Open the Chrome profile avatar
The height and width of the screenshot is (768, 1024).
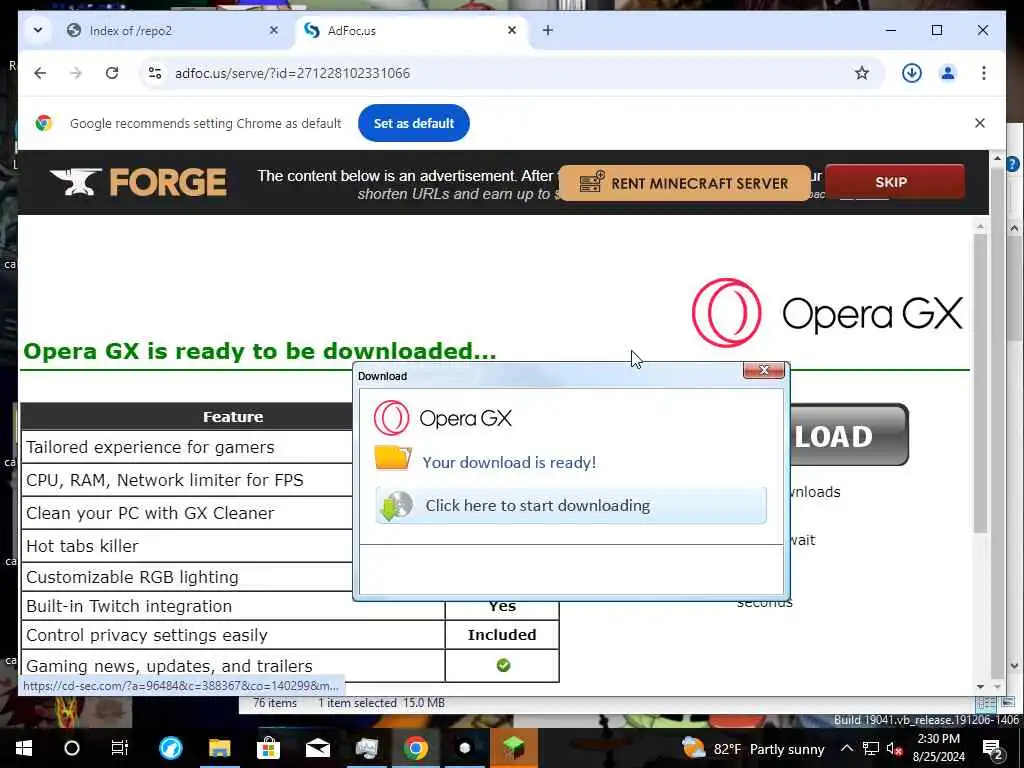click(948, 73)
